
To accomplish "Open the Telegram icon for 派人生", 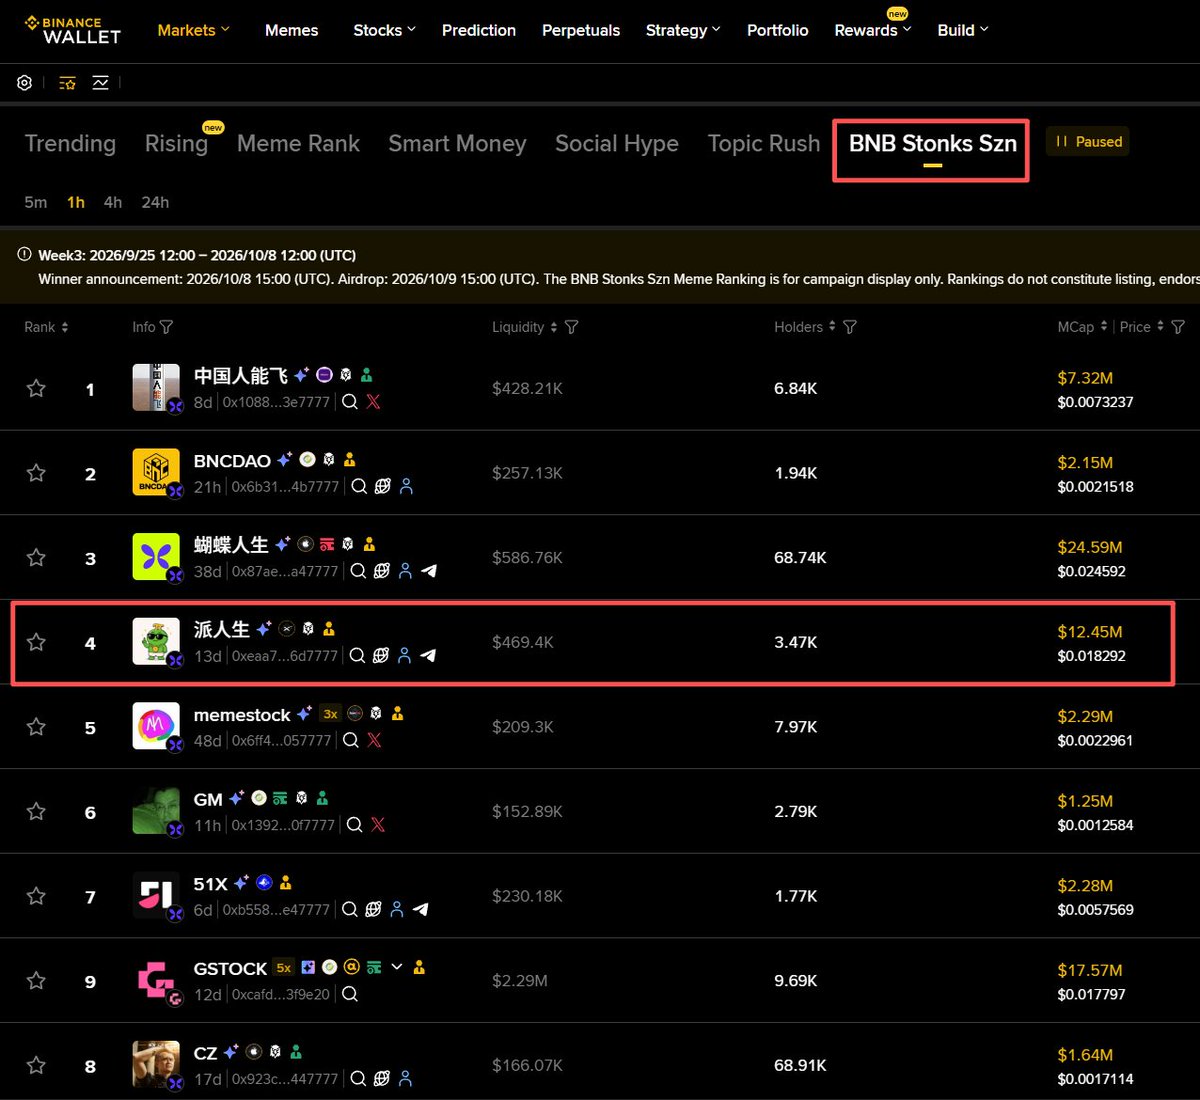I will (428, 656).
